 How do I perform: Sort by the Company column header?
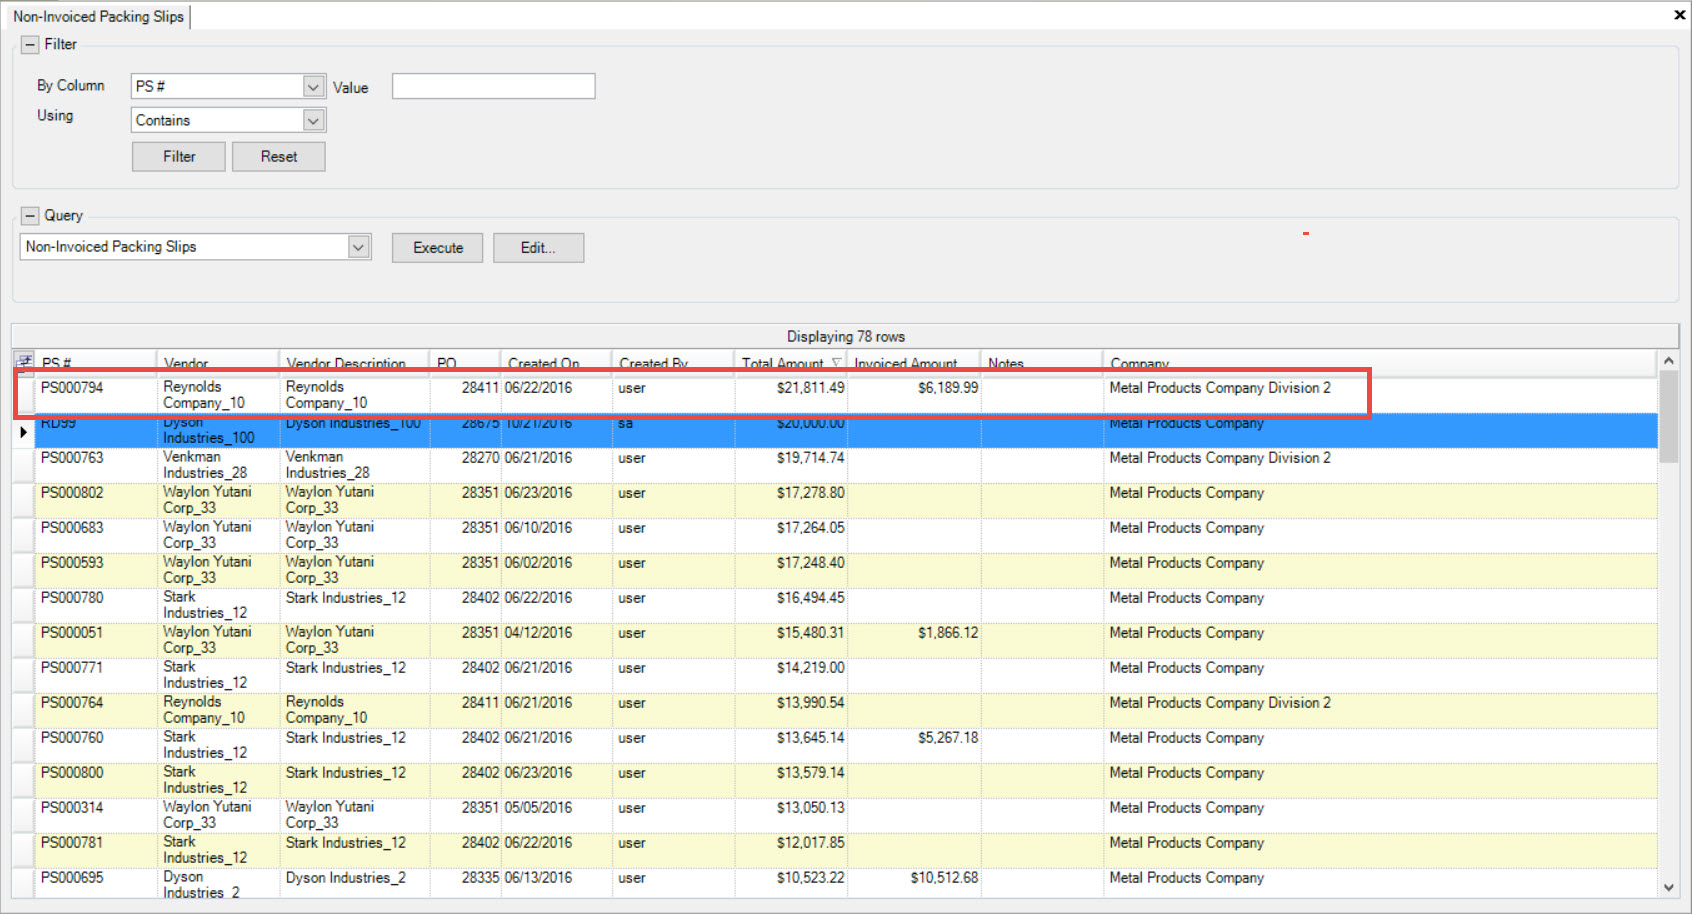[x=1380, y=363]
